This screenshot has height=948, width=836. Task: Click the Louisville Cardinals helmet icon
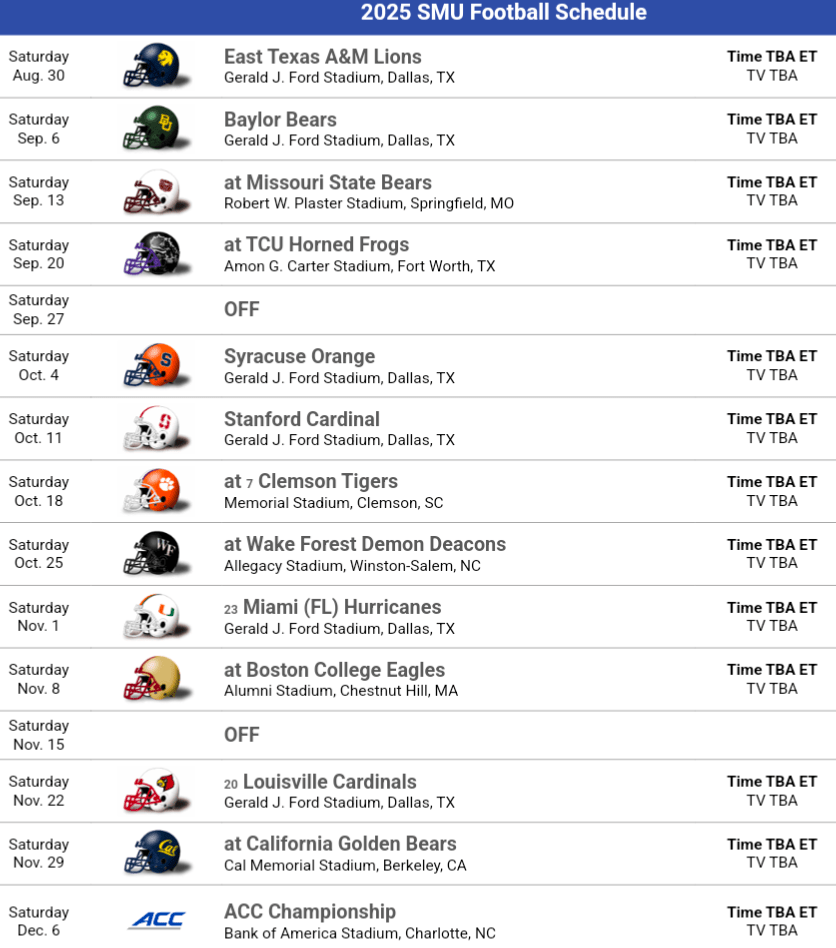(151, 791)
